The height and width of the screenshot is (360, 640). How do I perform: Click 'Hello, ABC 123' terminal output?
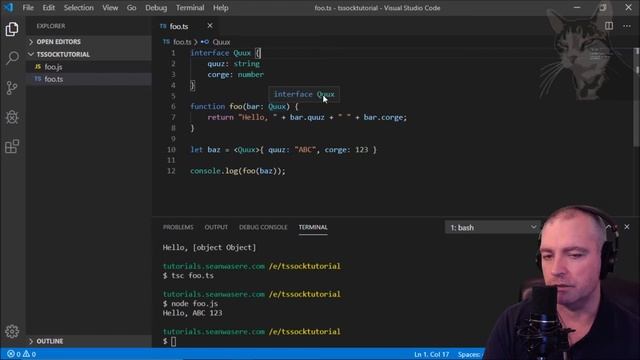[x=192, y=313]
